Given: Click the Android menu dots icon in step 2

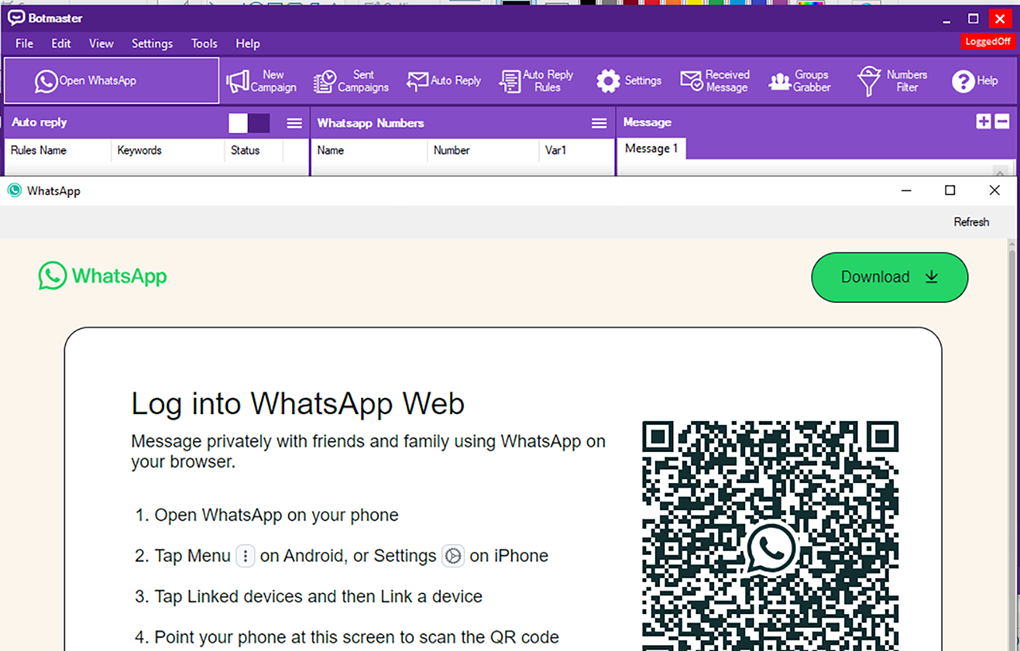Looking at the screenshot, I should click(245, 556).
